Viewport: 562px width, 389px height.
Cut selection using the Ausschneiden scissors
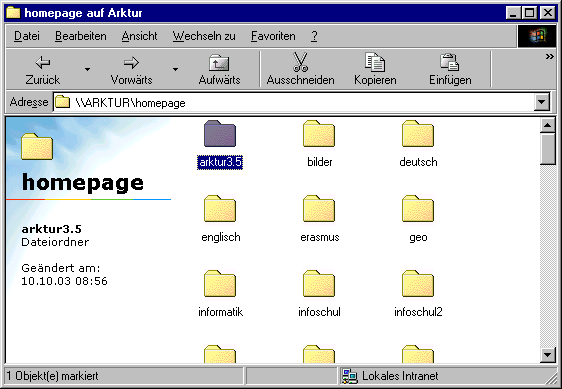click(x=300, y=62)
